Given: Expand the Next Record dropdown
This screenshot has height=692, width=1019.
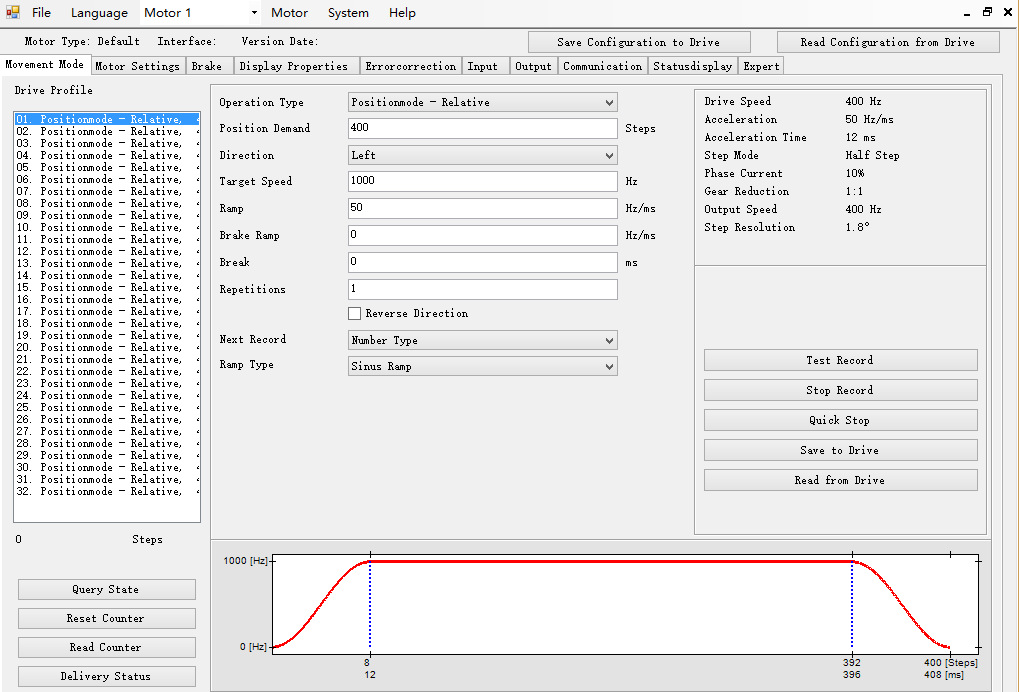Looking at the screenshot, I should tap(482, 341).
